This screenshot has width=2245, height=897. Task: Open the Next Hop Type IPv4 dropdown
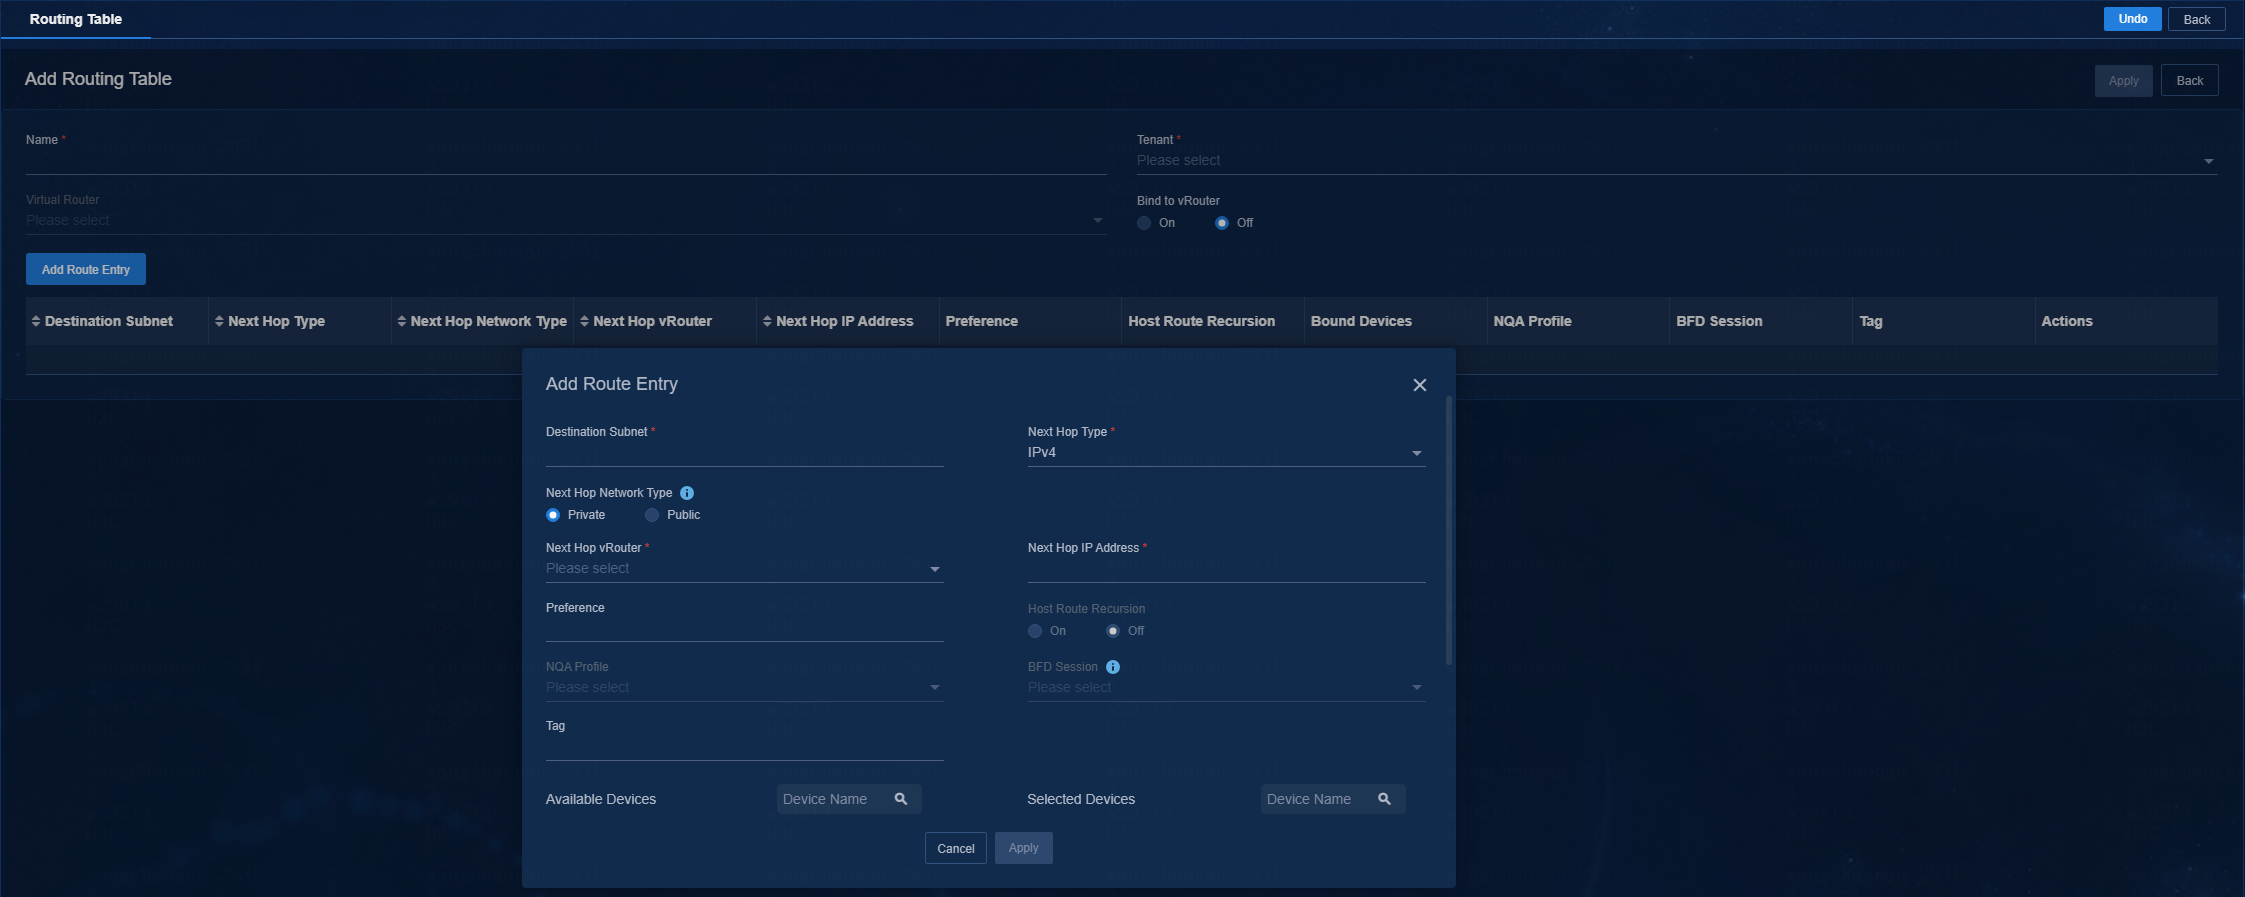click(1226, 453)
